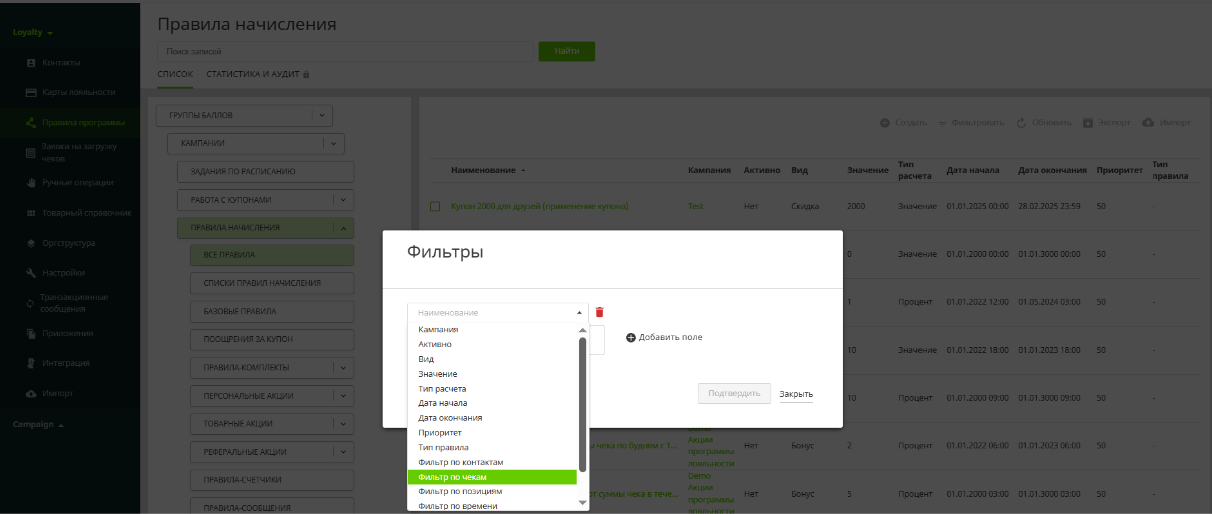Click the Поиск записей search field
This screenshot has height=514, width=1212.
pyautogui.click(x=344, y=51)
